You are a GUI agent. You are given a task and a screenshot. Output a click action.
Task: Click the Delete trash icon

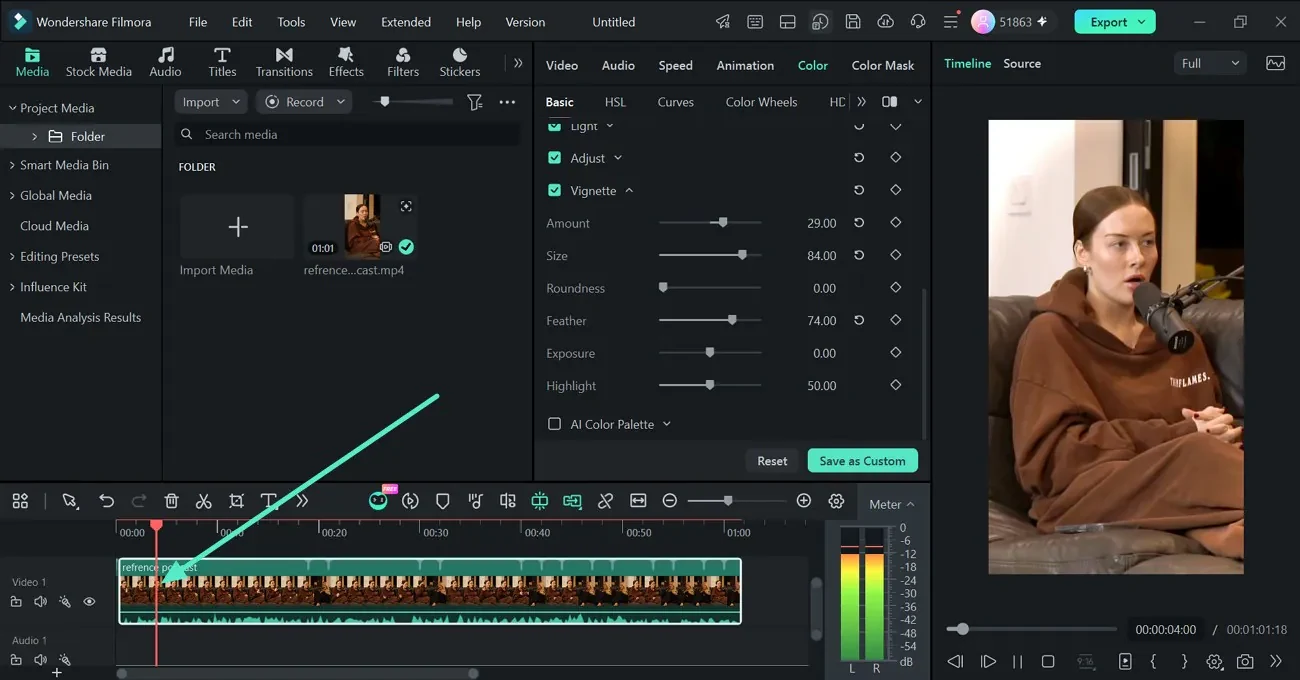tap(171, 501)
